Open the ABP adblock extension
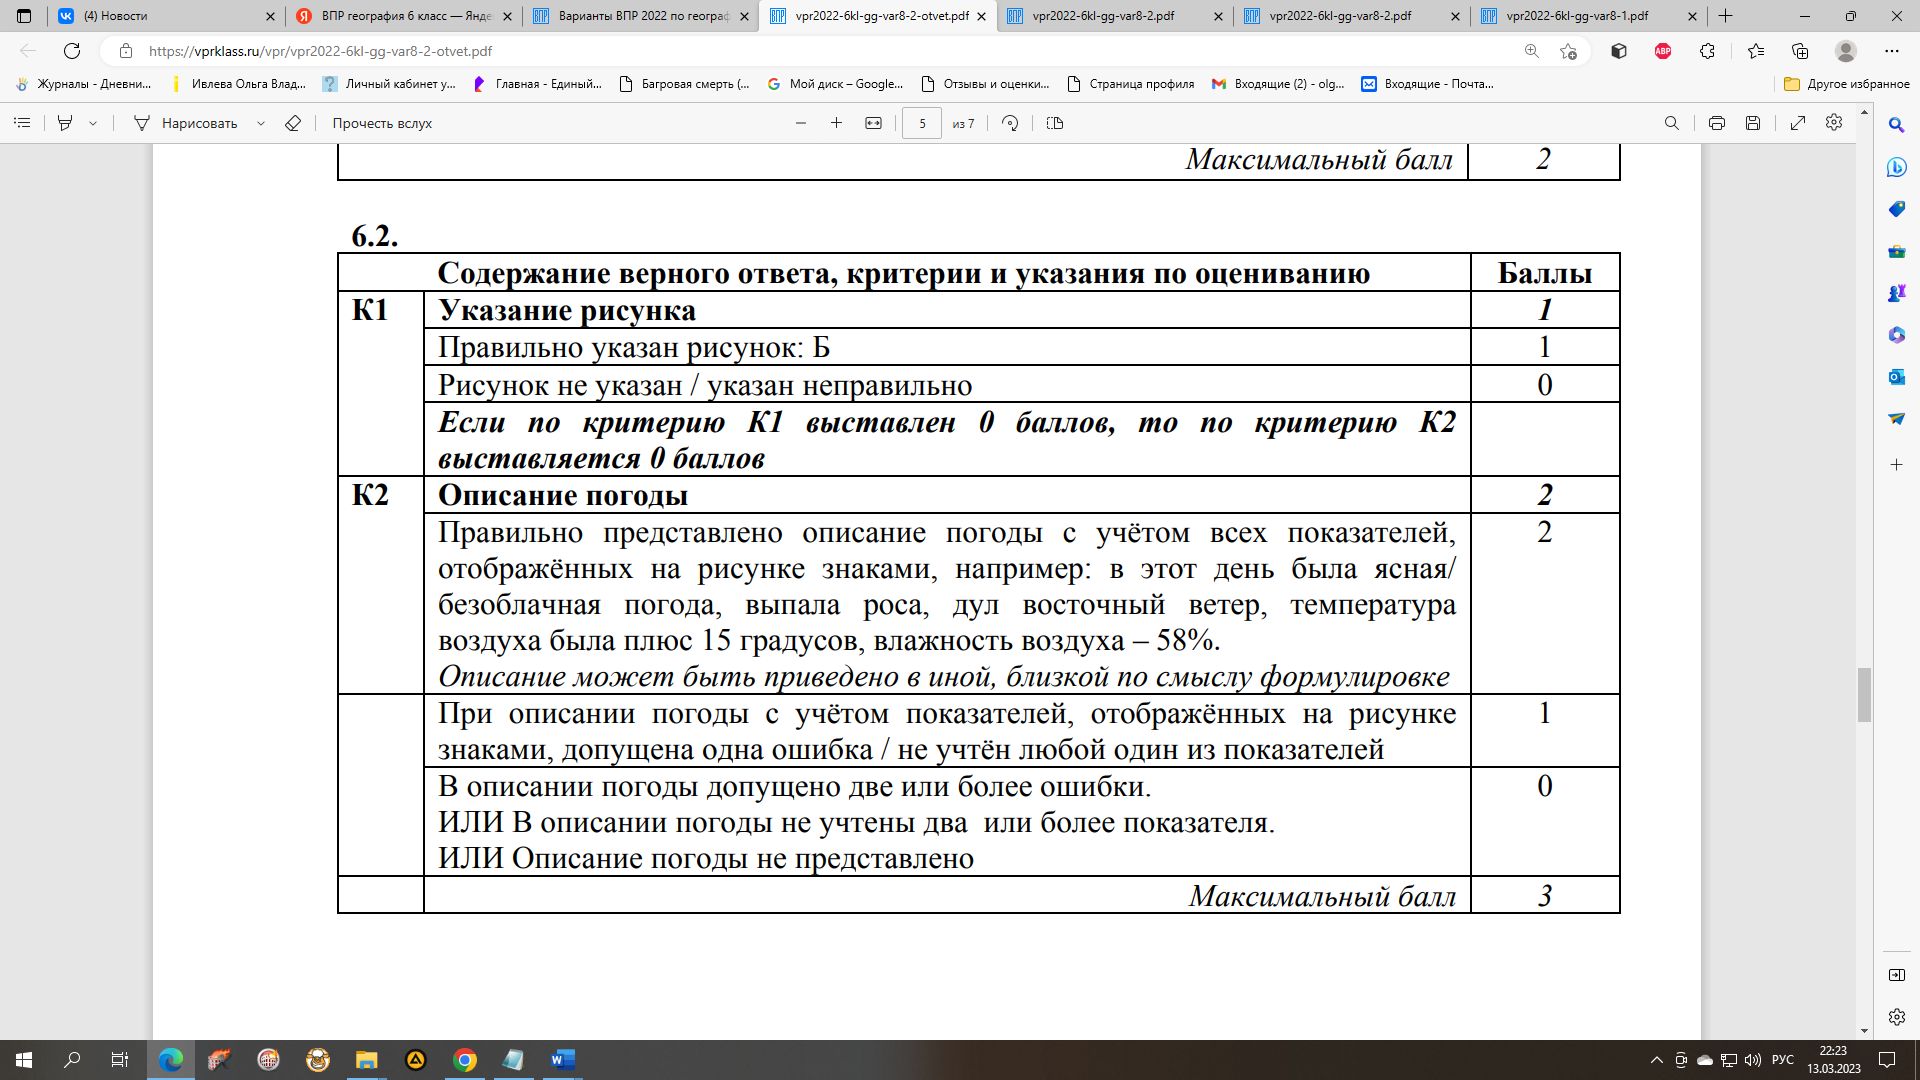 click(1663, 51)
